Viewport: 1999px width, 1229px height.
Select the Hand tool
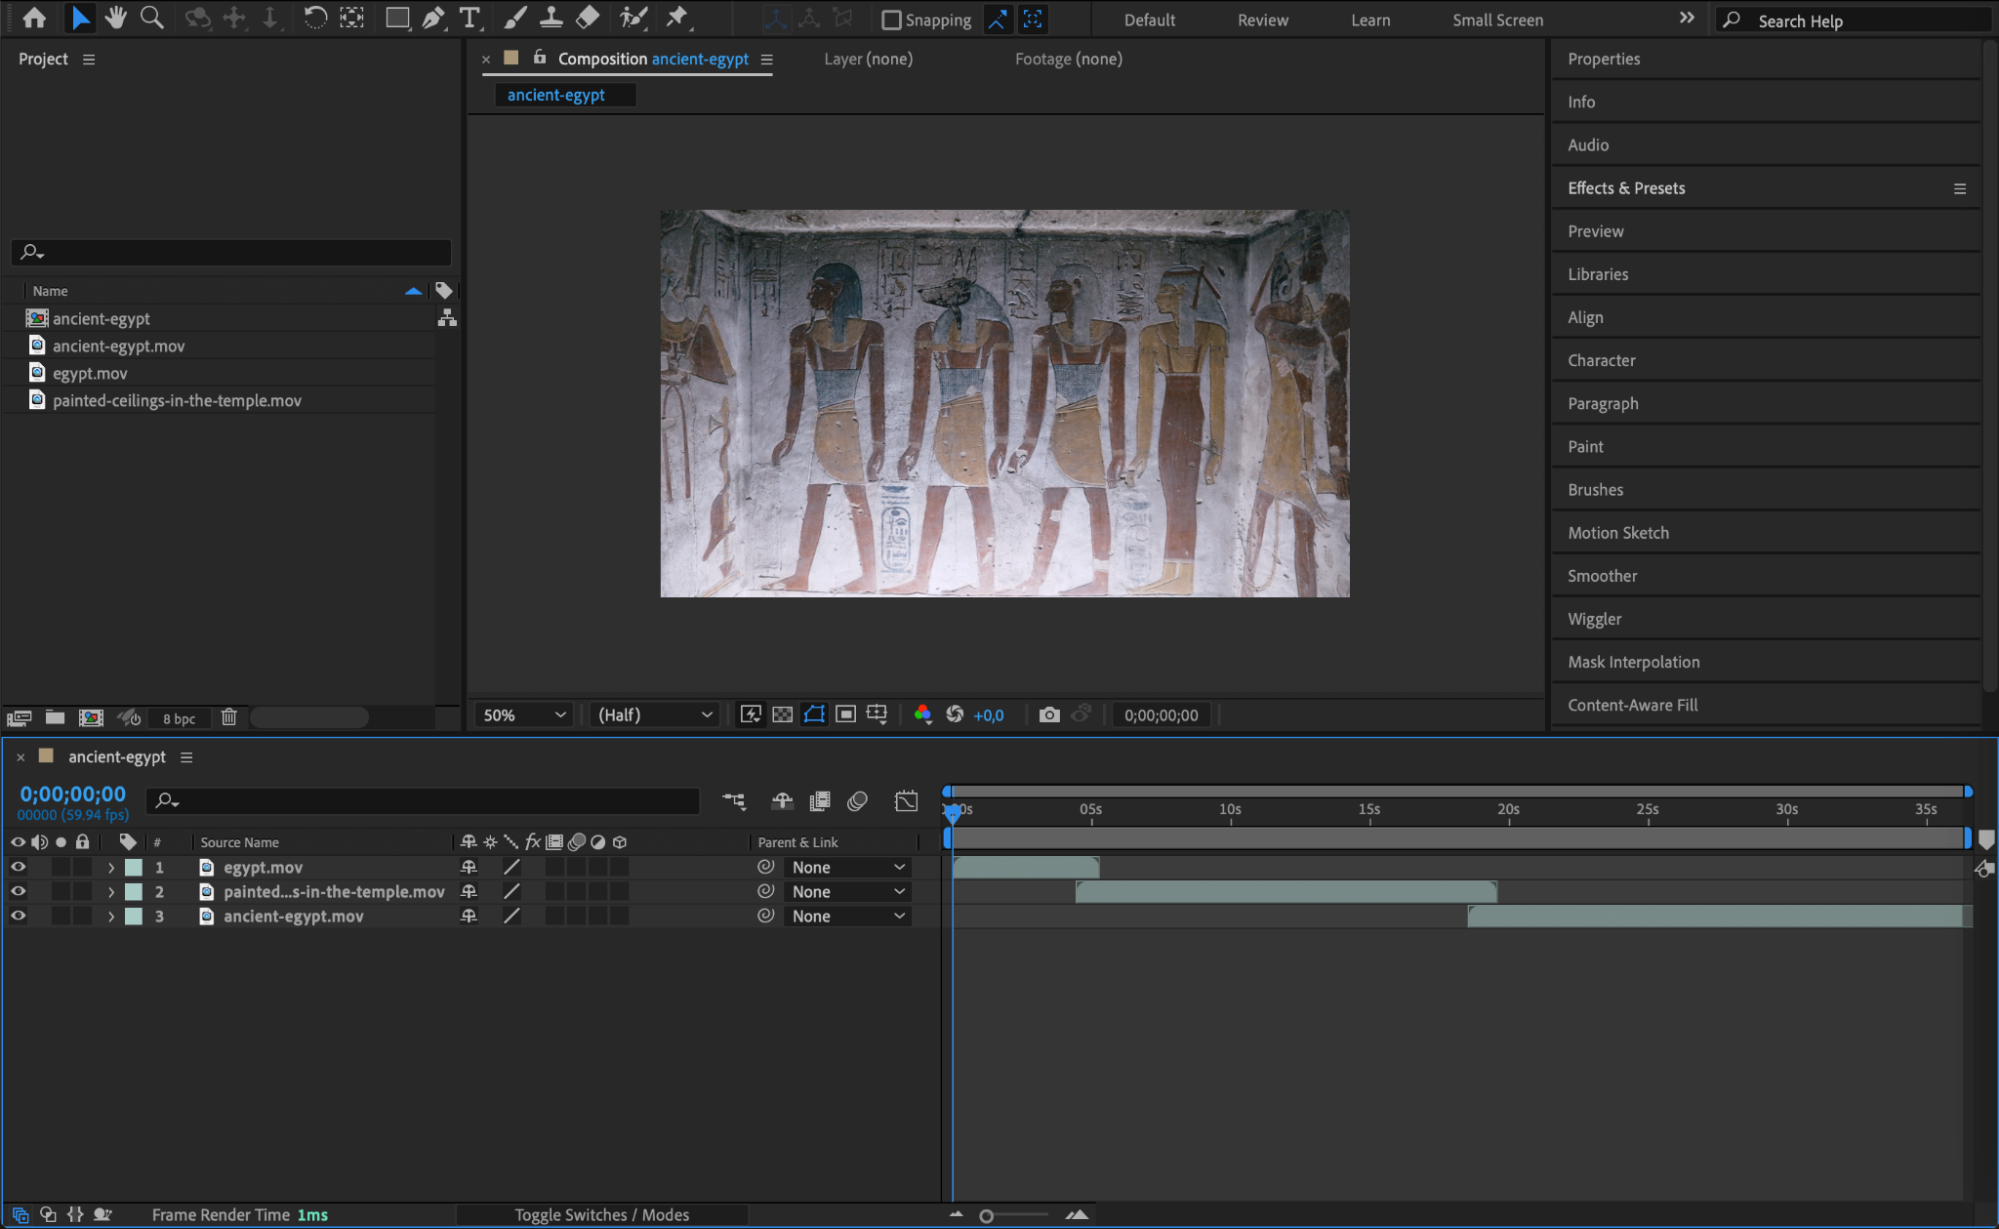[116, 18]
